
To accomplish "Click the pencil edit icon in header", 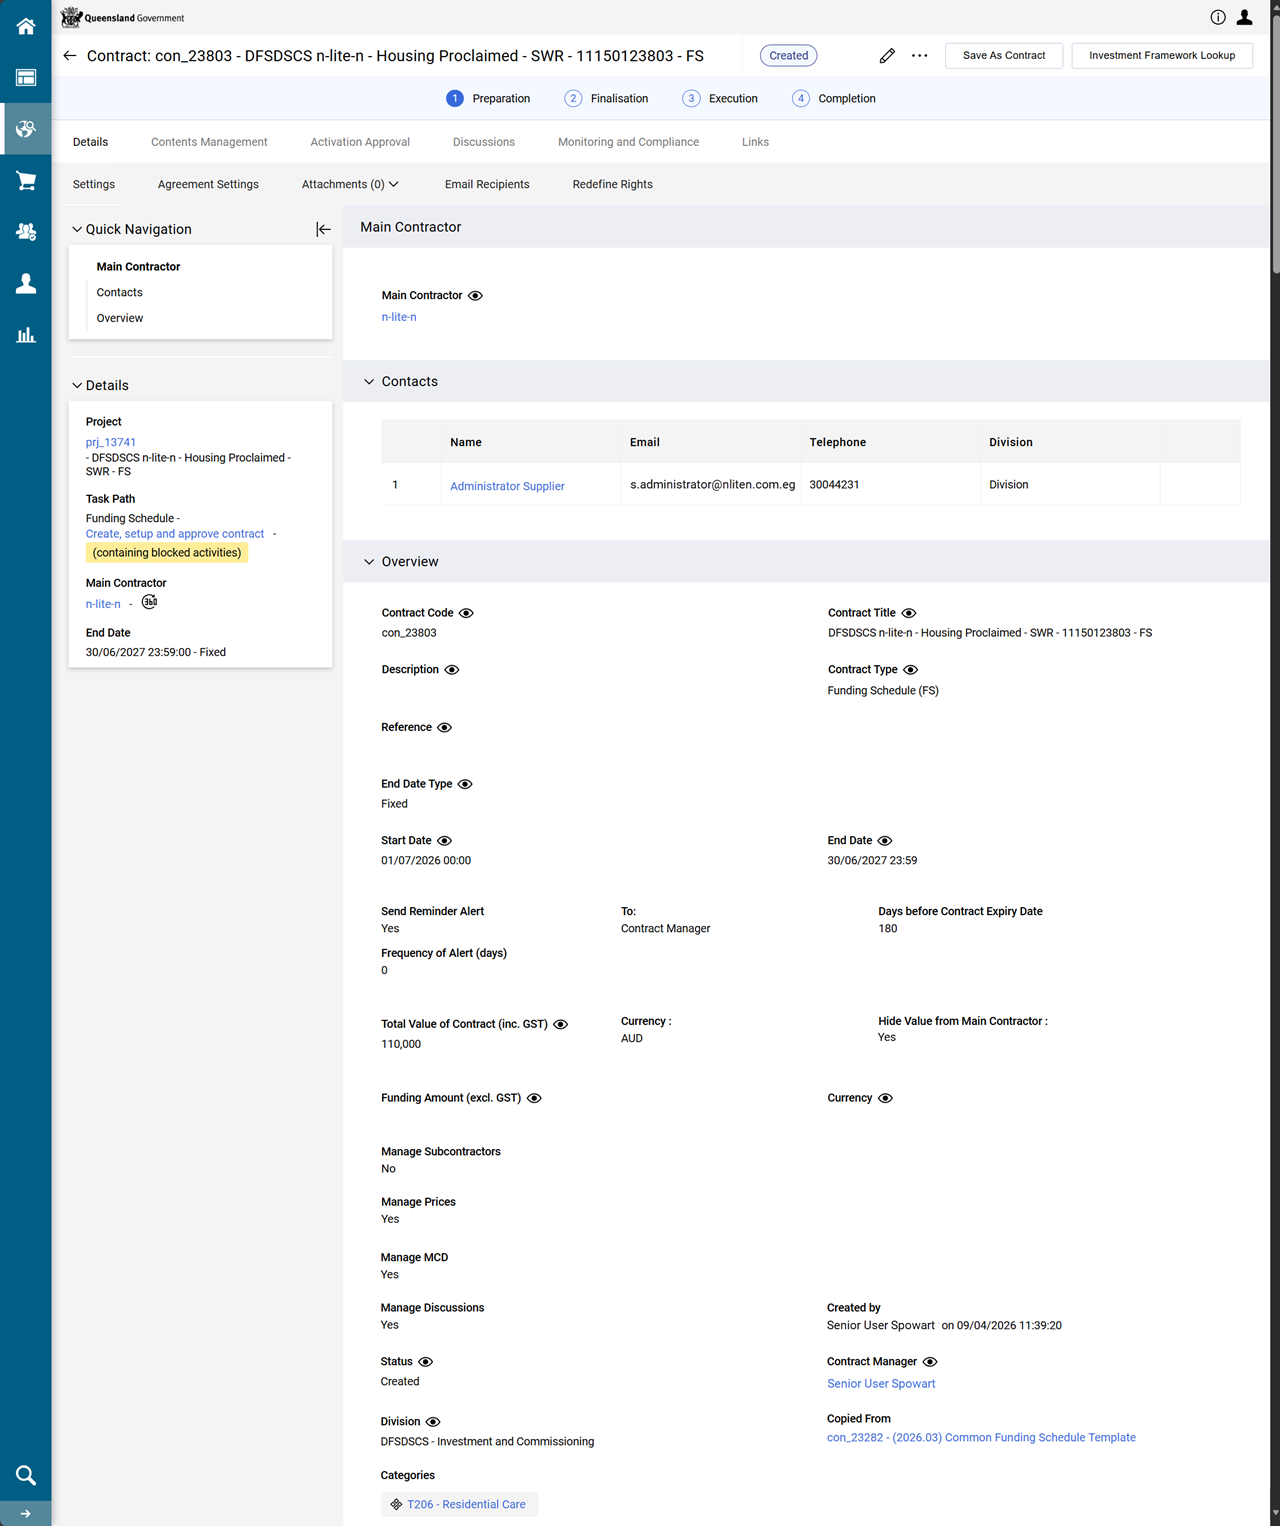I will click(887, 56).
